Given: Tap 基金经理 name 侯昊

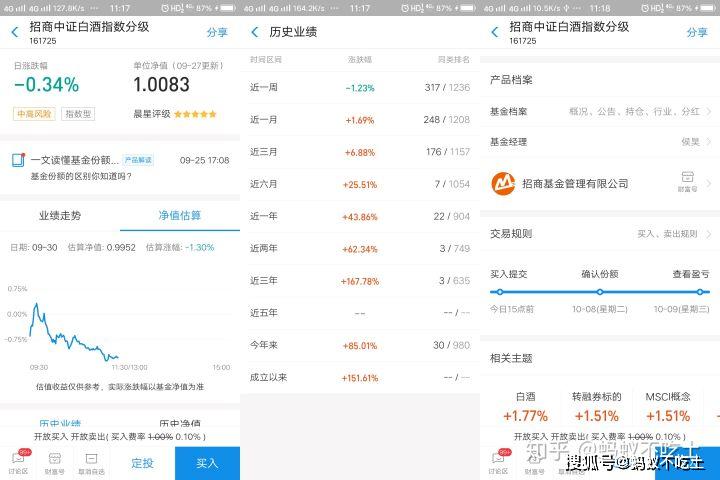Looking at the screenshot, I should (x=690, y=141).
